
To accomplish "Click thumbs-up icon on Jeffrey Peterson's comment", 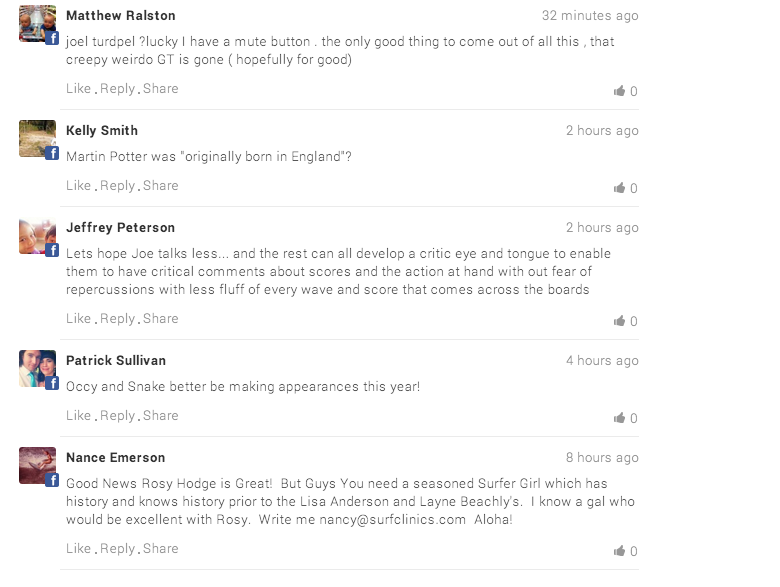I will pos(619,321).
